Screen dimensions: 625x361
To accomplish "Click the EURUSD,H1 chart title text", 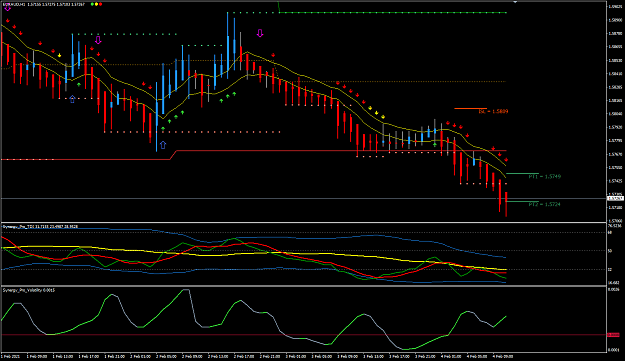I will tap(14, 4).
